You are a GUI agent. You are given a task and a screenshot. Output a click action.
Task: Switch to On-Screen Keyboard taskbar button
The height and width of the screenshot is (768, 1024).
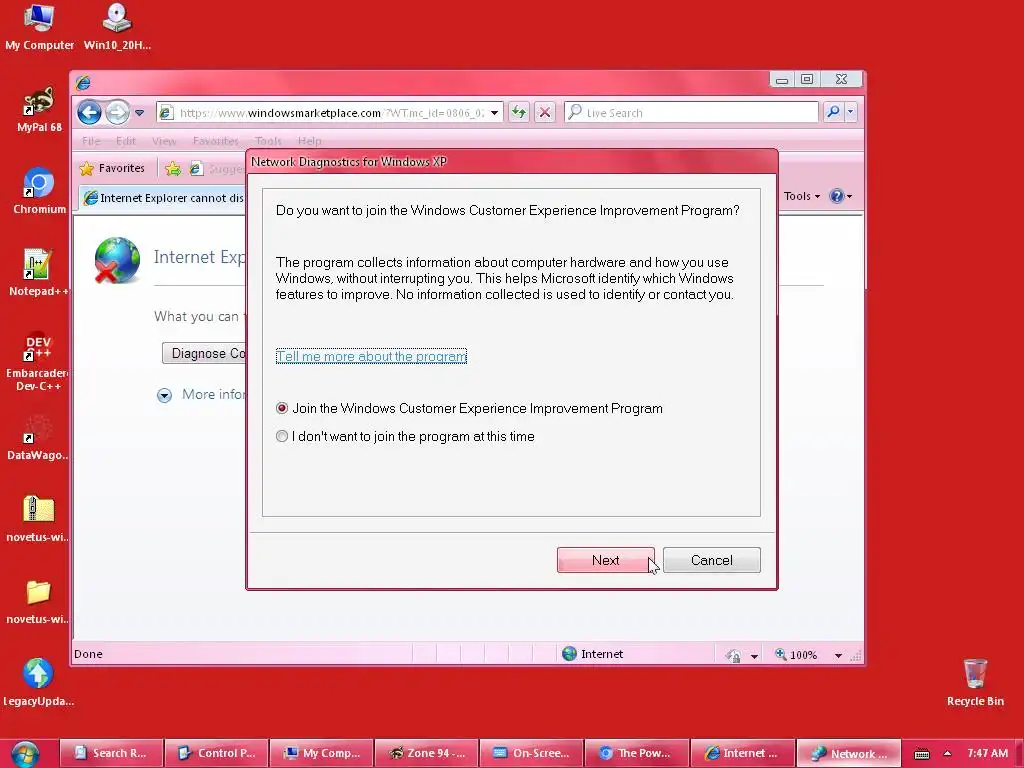pyautogui.click(x=532, y=753)
